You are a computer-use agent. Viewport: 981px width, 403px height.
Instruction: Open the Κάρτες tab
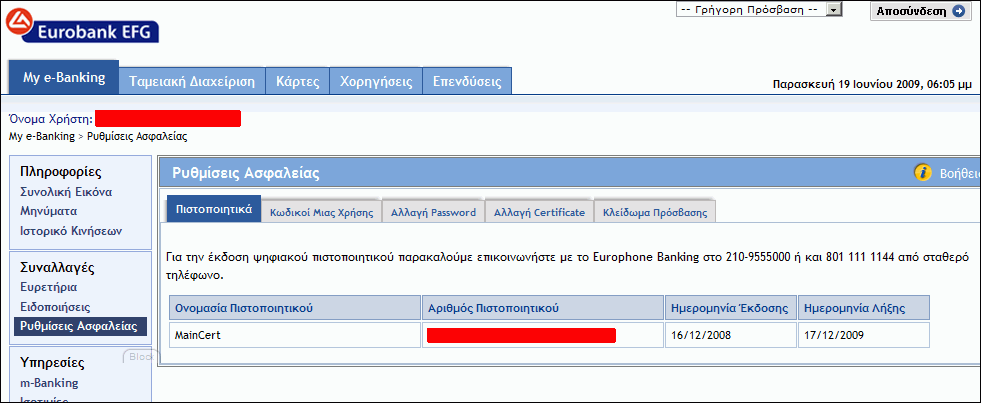tap(298, 81)
